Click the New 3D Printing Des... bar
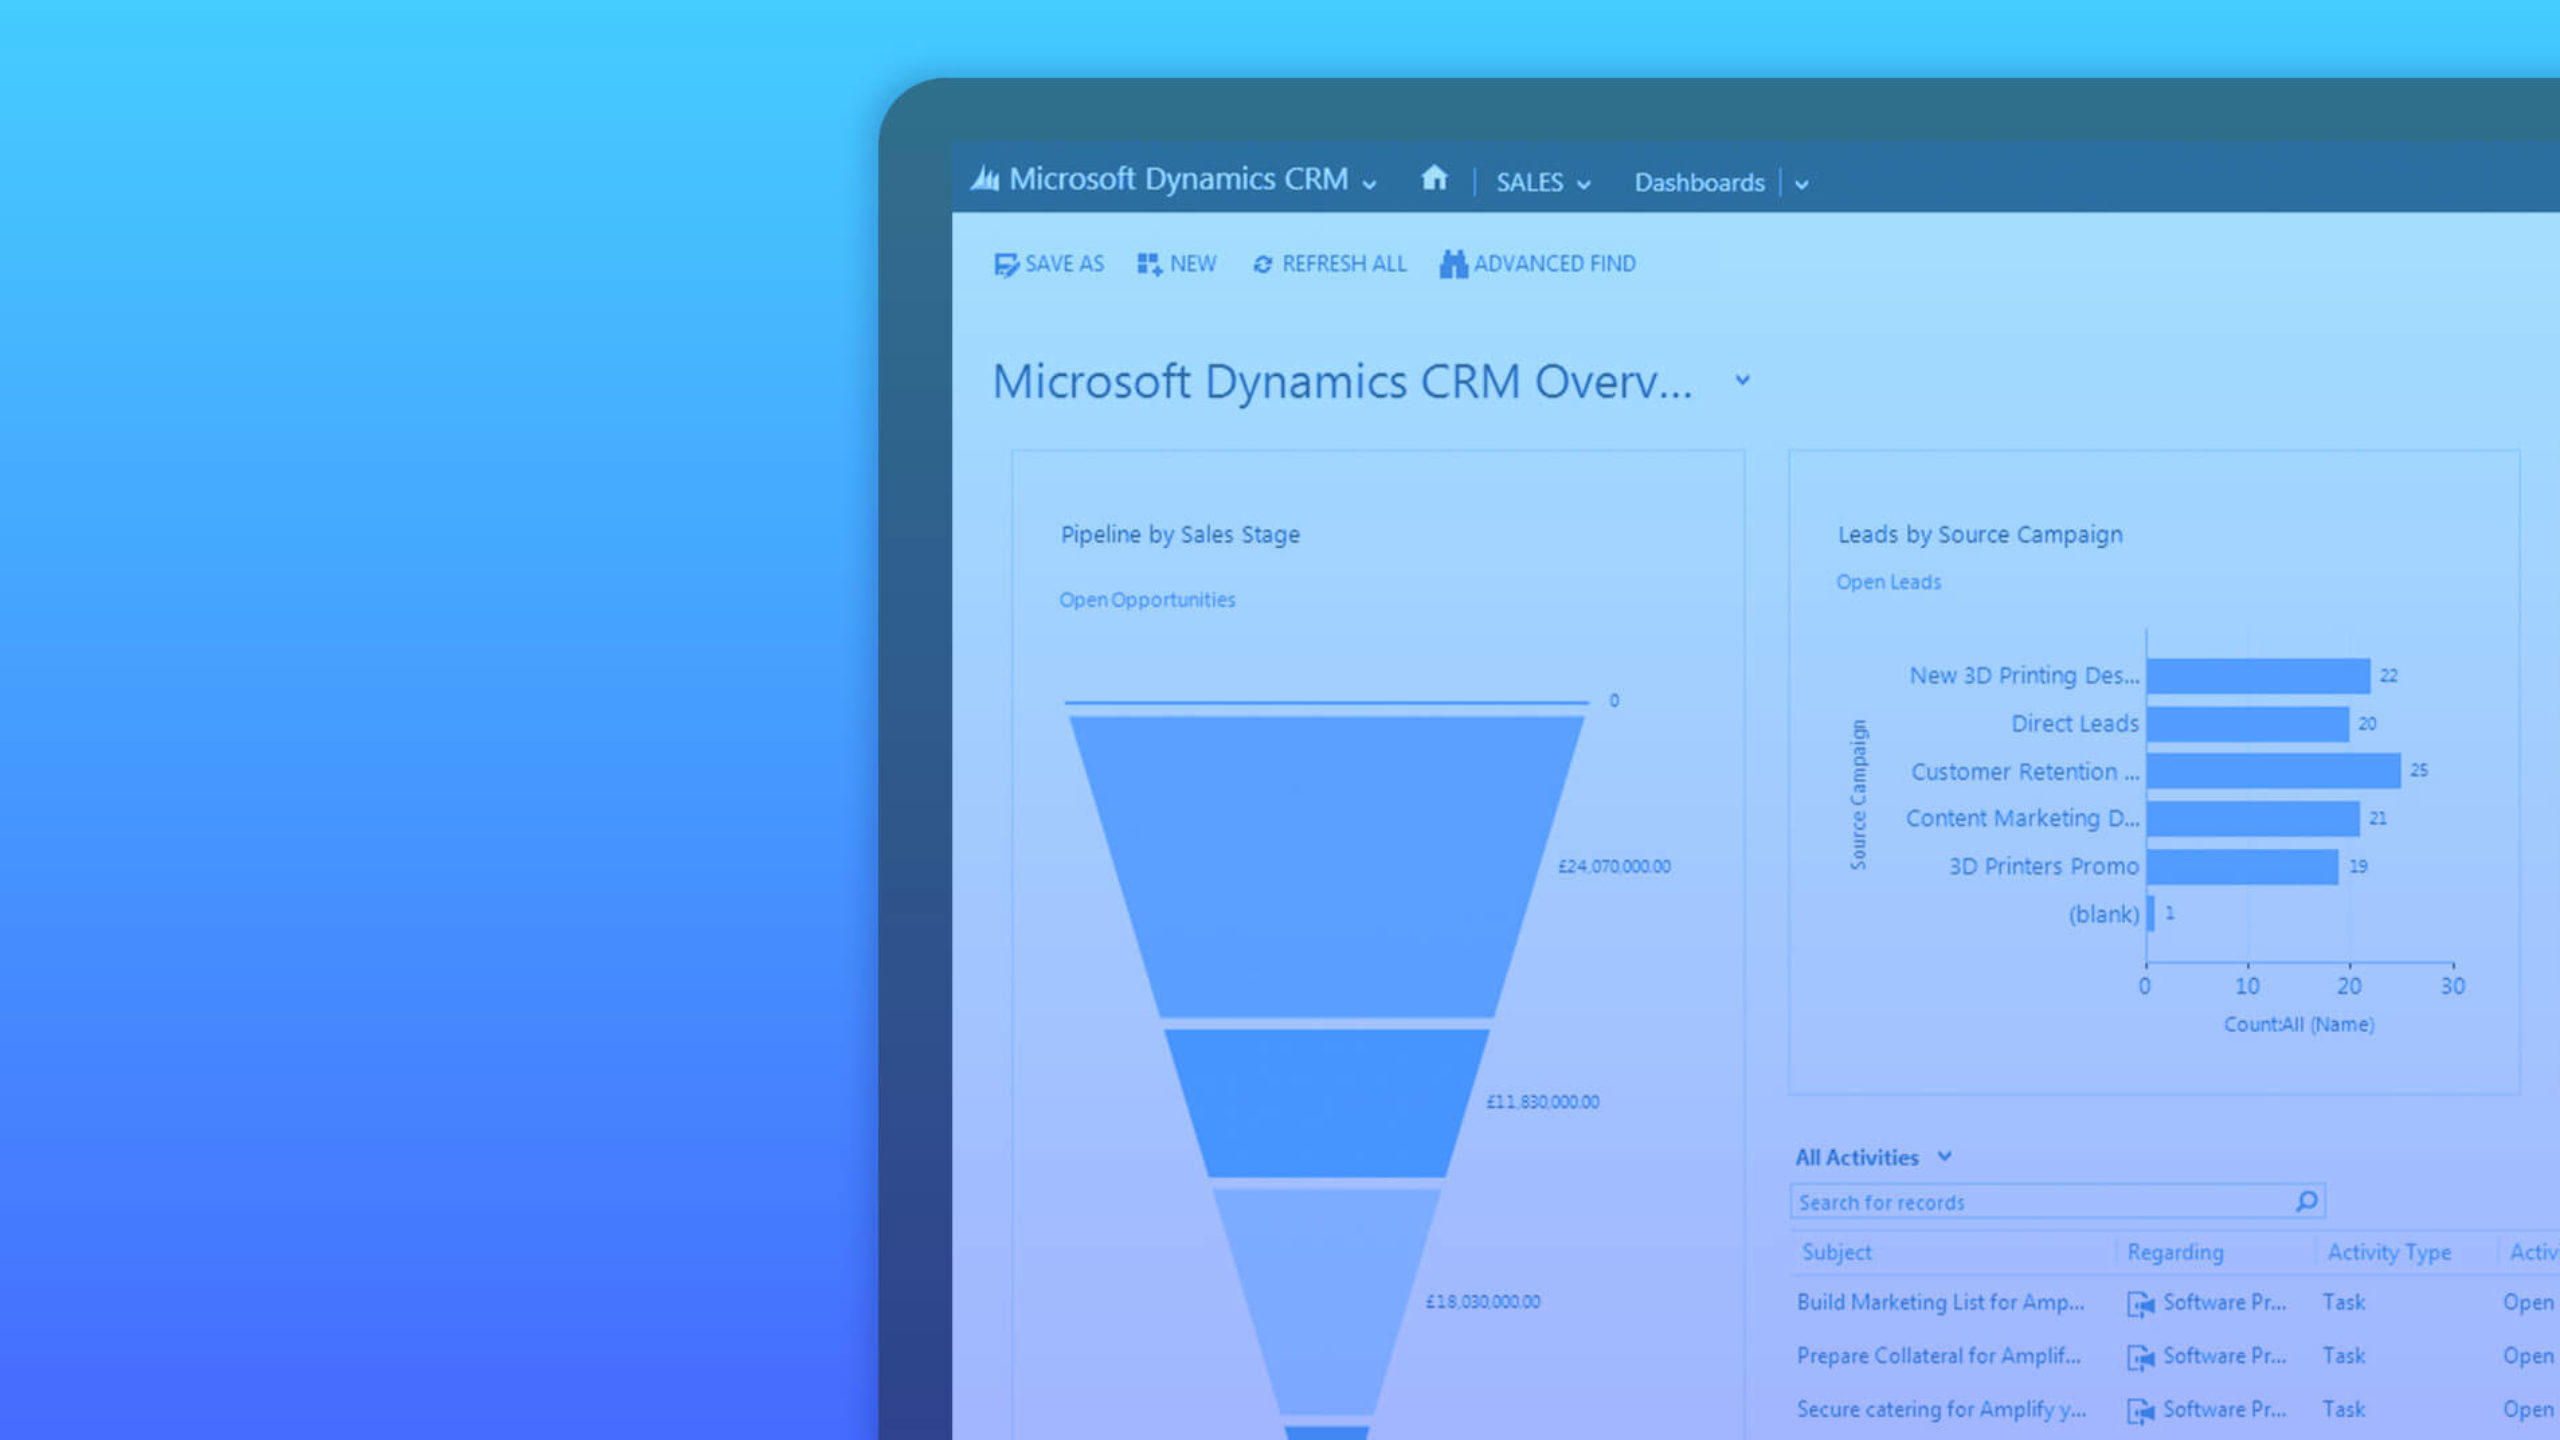The image size is (2560, 1440). tap(2258, 676)
